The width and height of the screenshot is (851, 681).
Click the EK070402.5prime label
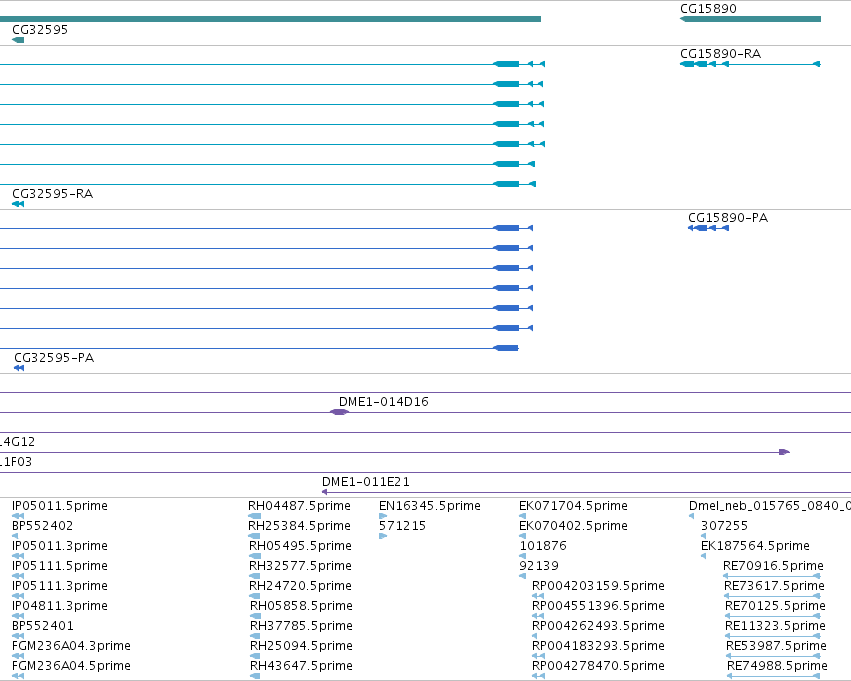click(x=574, y=526)
